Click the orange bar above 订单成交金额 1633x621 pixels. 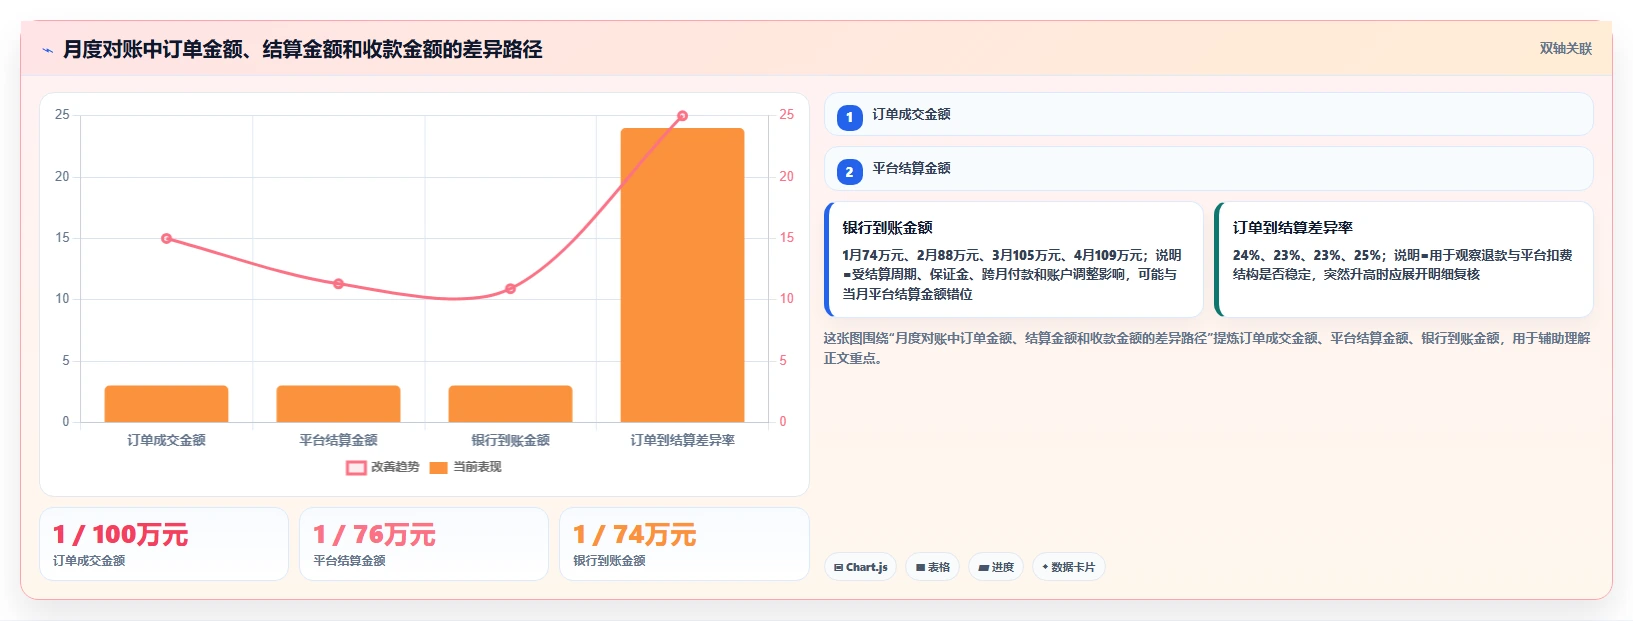[166, 404]
